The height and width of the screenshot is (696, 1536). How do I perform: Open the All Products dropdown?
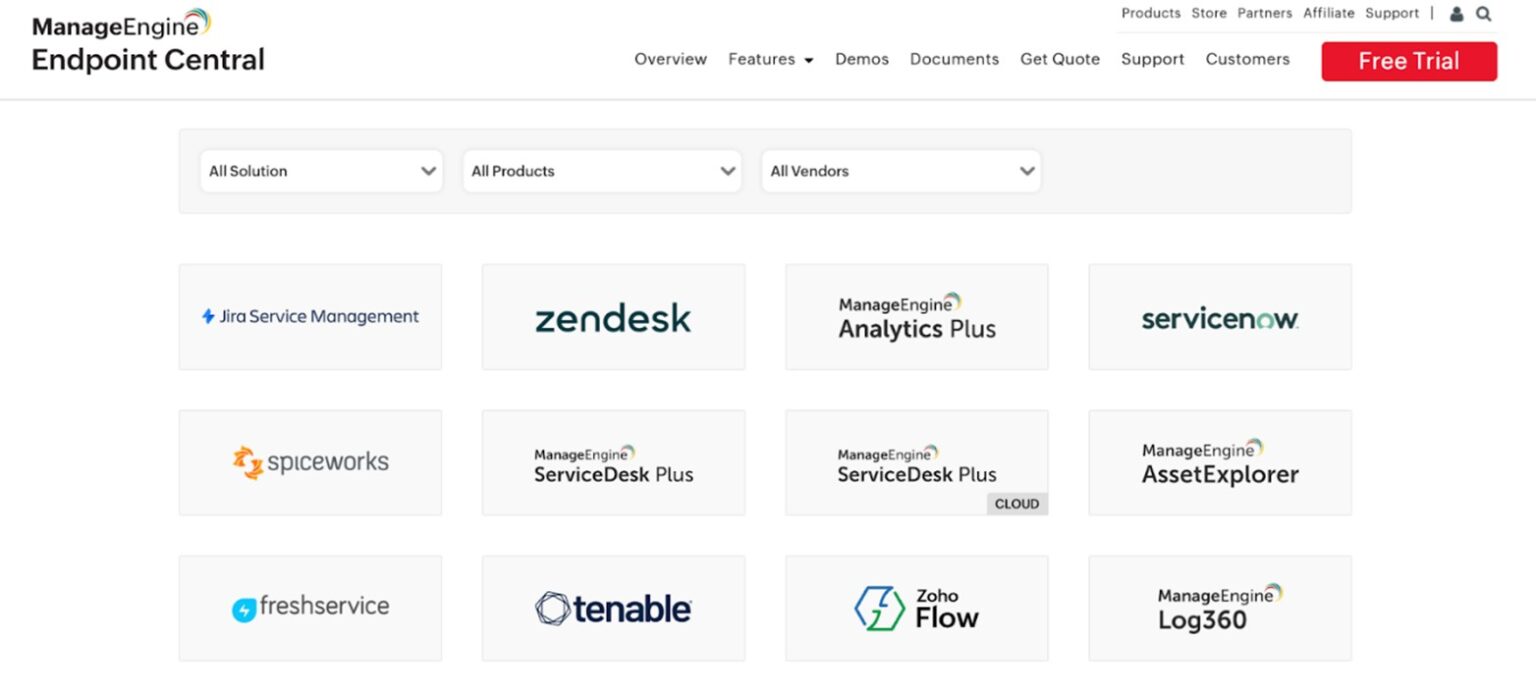(x=601, y=171)
